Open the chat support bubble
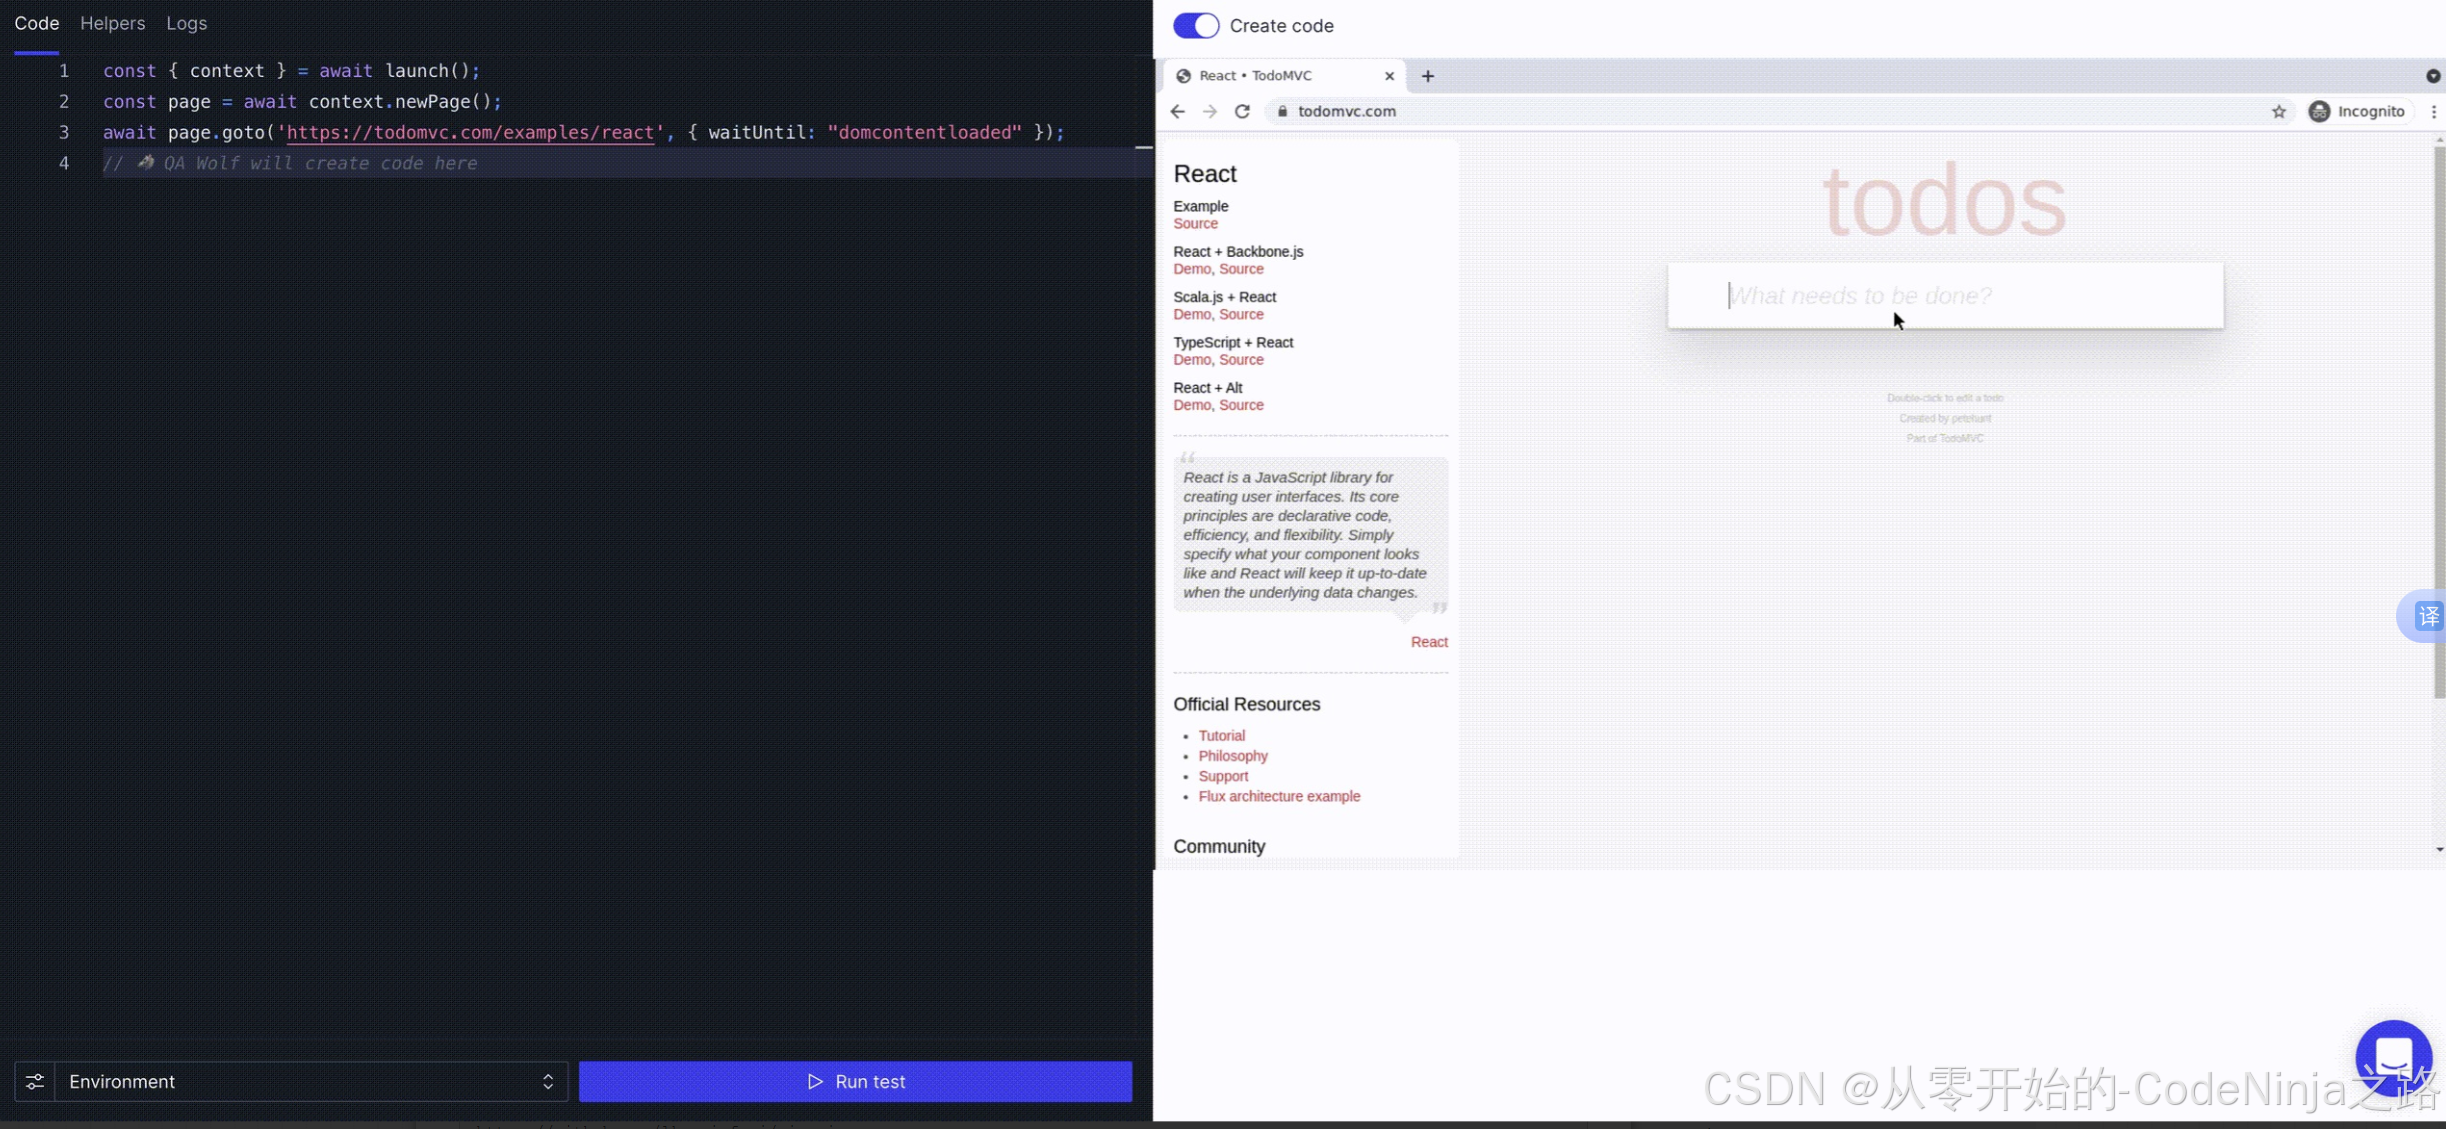Image resolution: width=2446 pixels, height=1129 pixels. click(x=2393, y=1058)
